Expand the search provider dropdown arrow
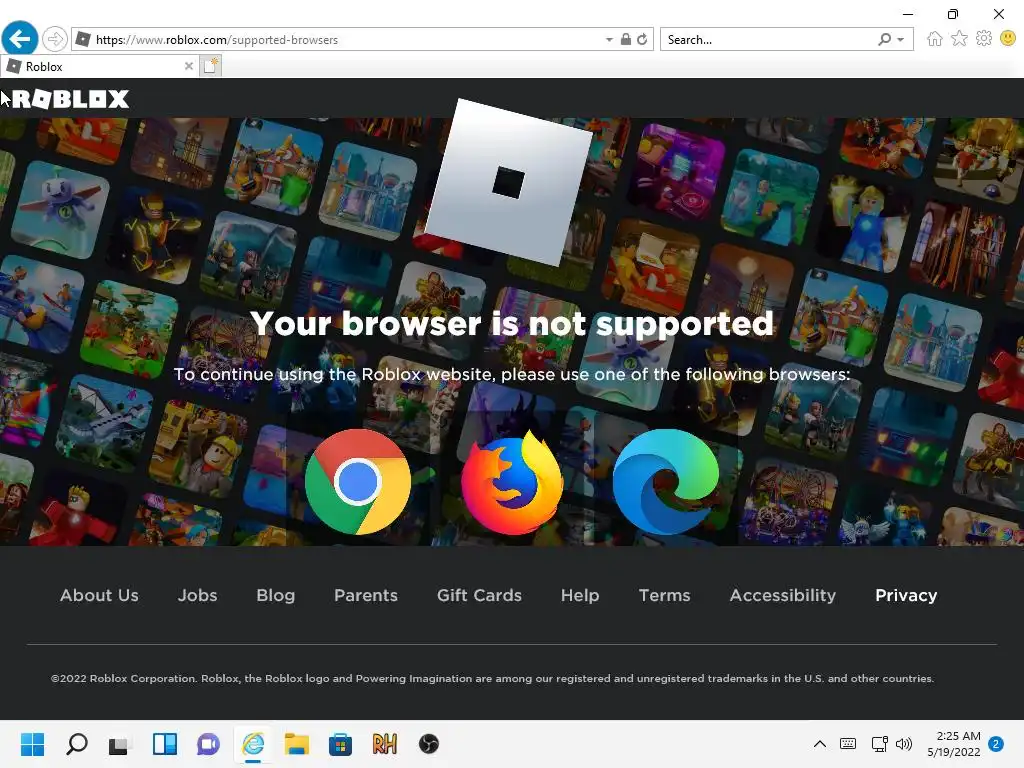The height and width of the screenshot is (768, 1024). click(x=901, y=40)
